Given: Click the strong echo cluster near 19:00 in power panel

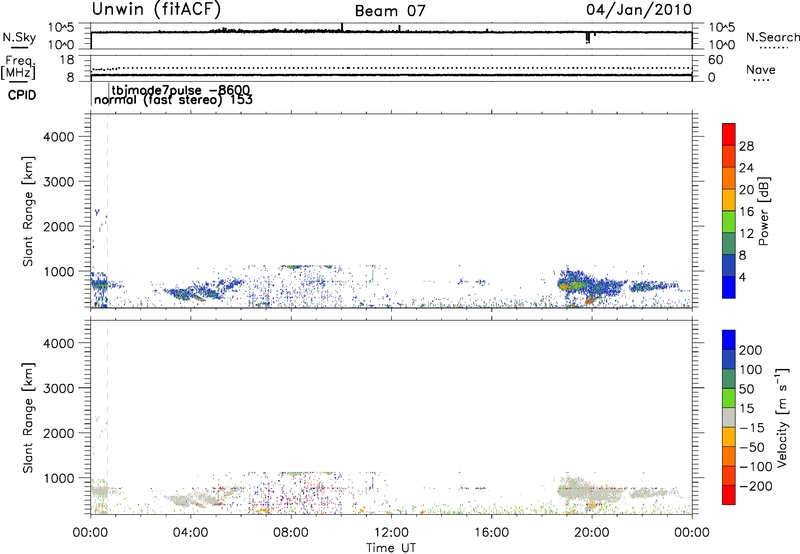Looking at the screenshot, I should (x=574, y=285).
